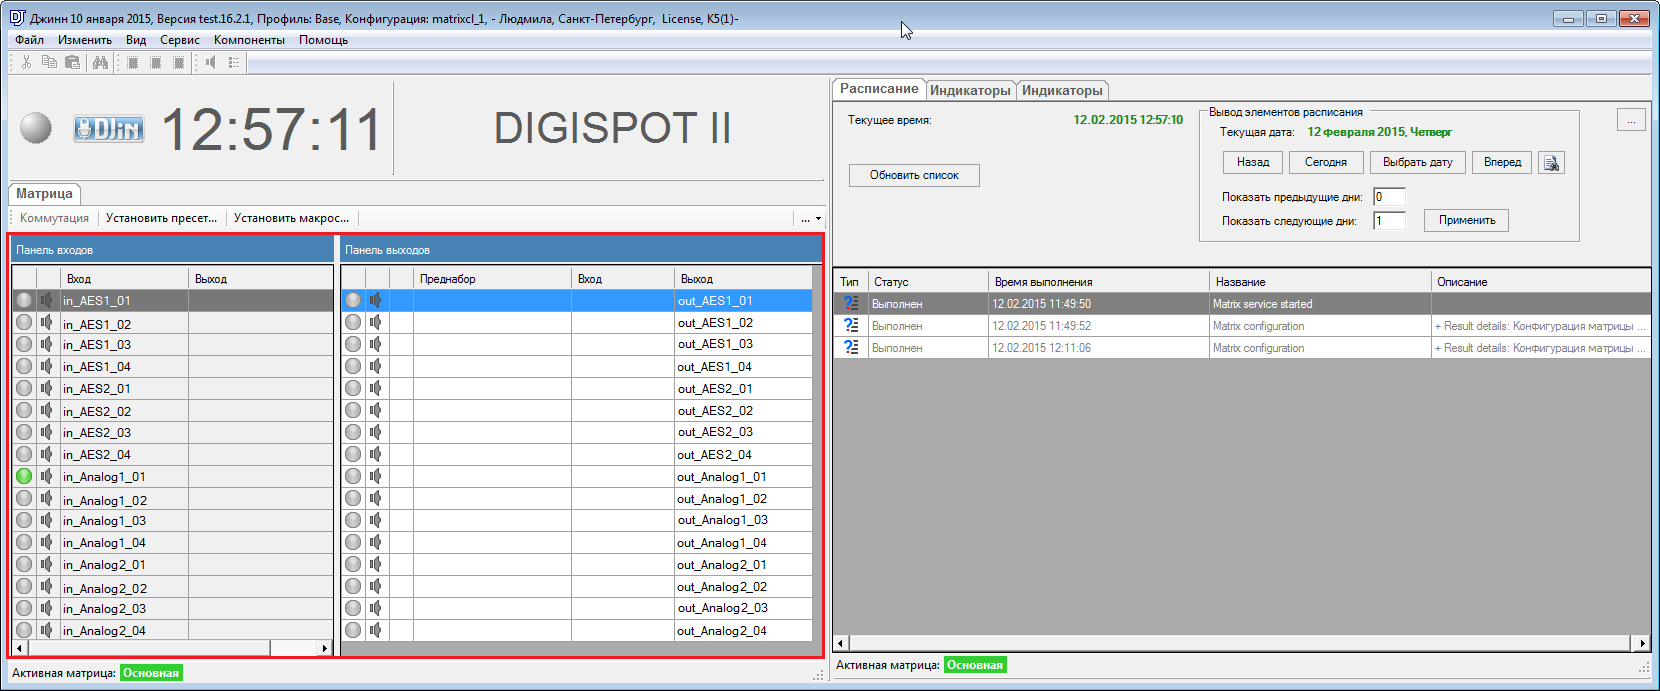Toggle the round indicator for output out_AES2_01
This screenshot has width=1660, height=691.
tap(353, 388)
